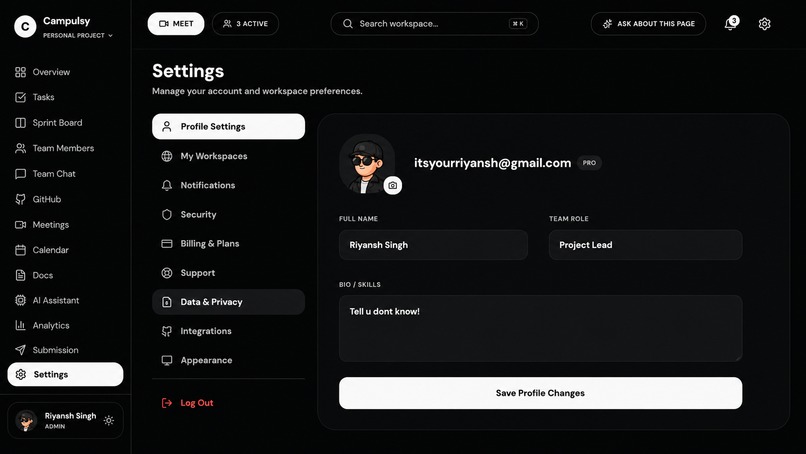Image resolution: width=806 pixels, height=454 pixels.
Task: View Analytics page
Action: (x=65, y=325)
